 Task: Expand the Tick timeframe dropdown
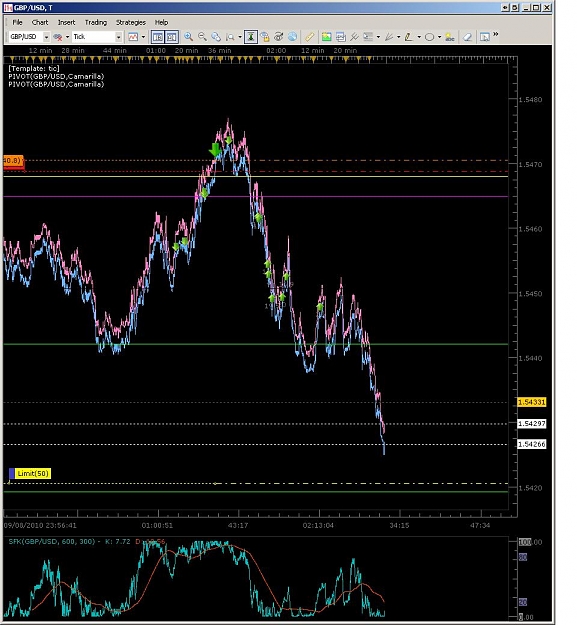[118, 37]
